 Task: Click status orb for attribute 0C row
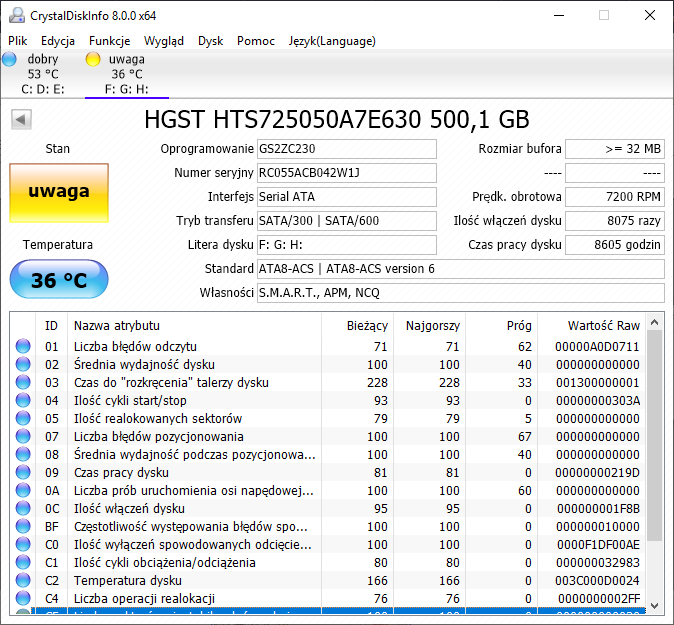[x=23, y=509]
